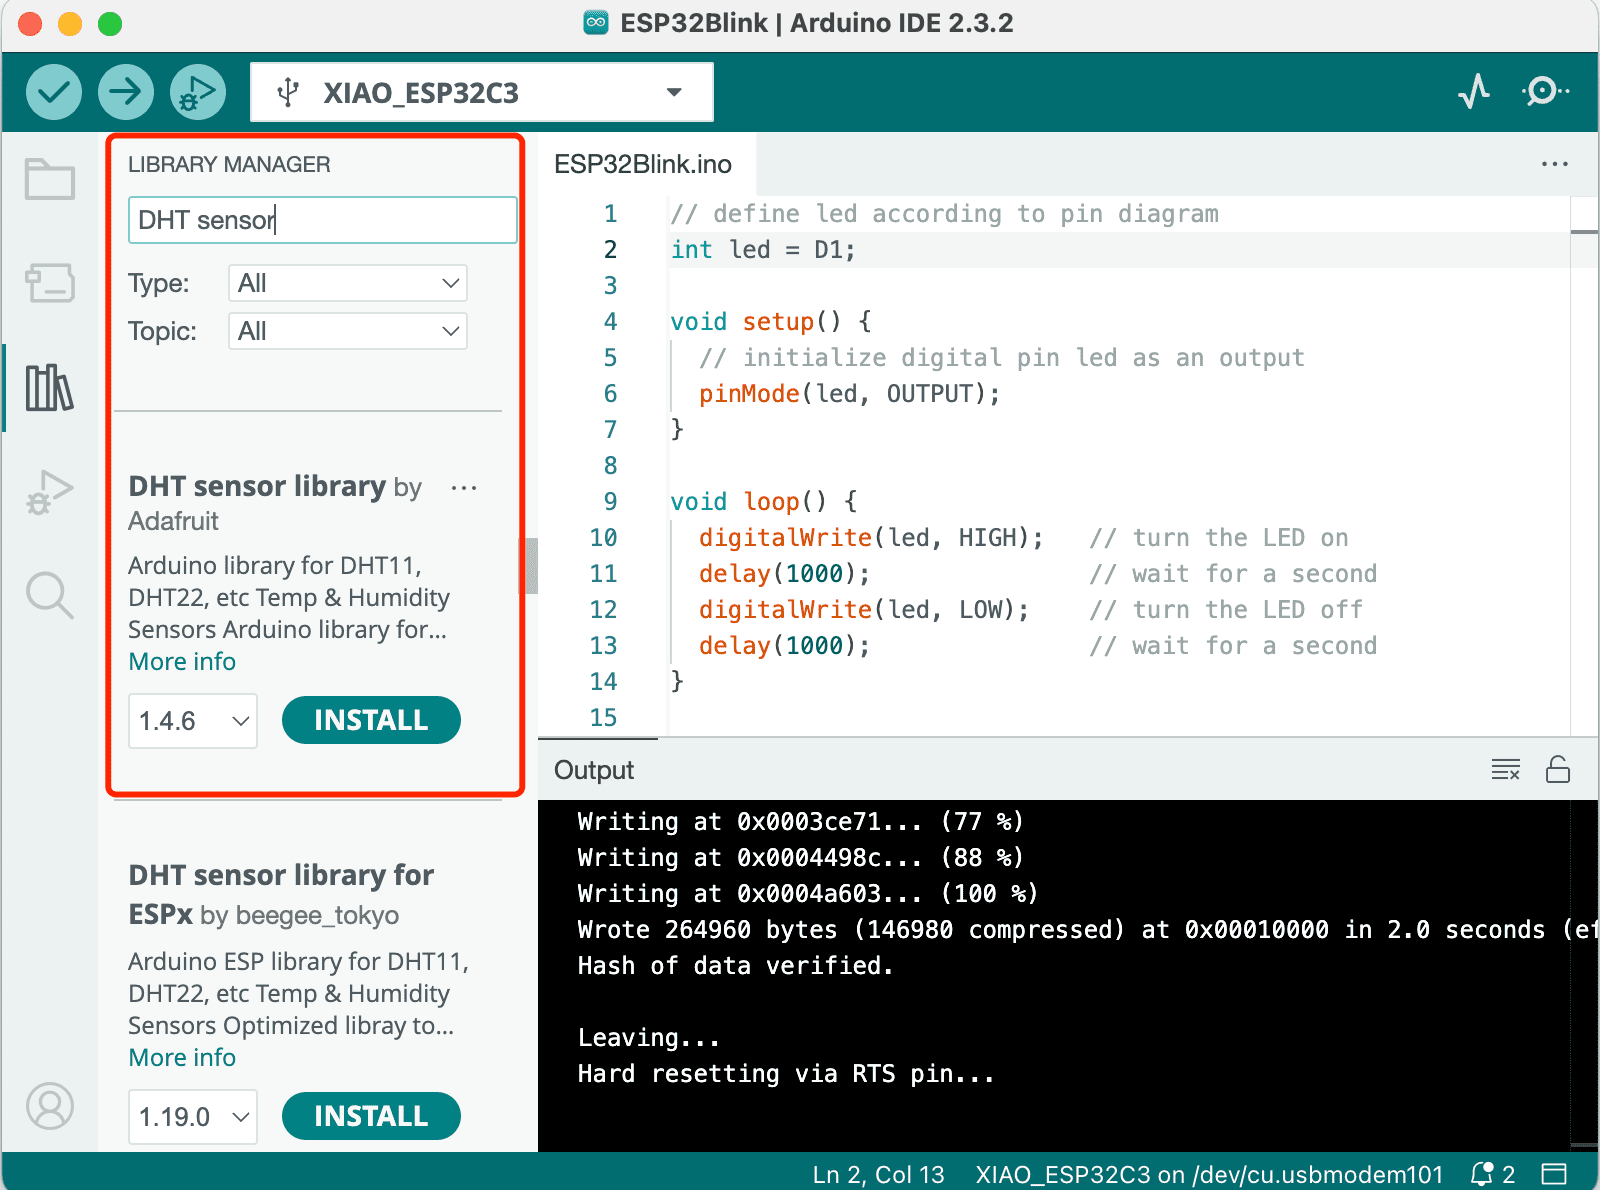Screen dimensions: 1600x1190
Task: Click the board port status bar entry
Action: click(1209, 1174)
